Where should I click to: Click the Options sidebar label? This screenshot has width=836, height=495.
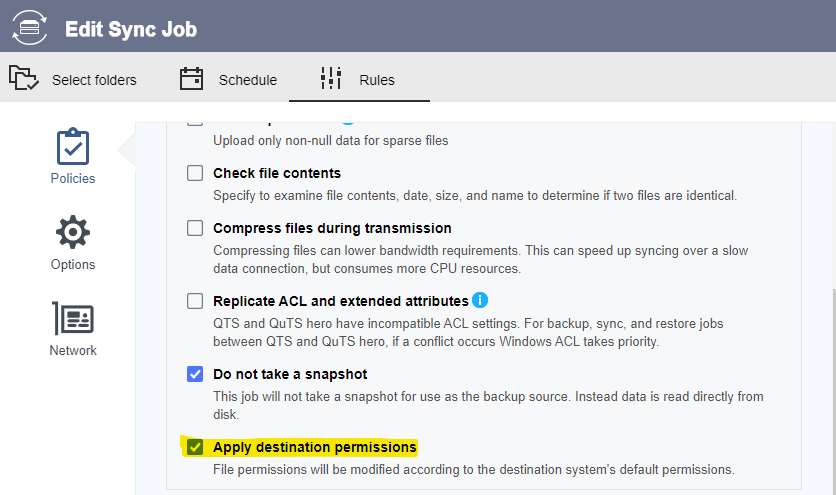(x=73, y=265)
